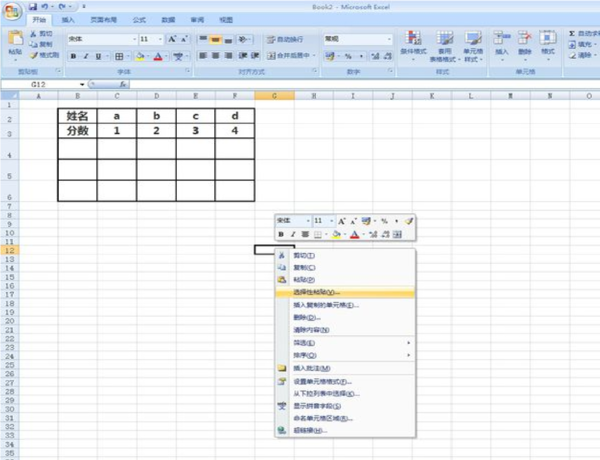Toggle Underline in the ribbon font group

click(x=99, y=56)
